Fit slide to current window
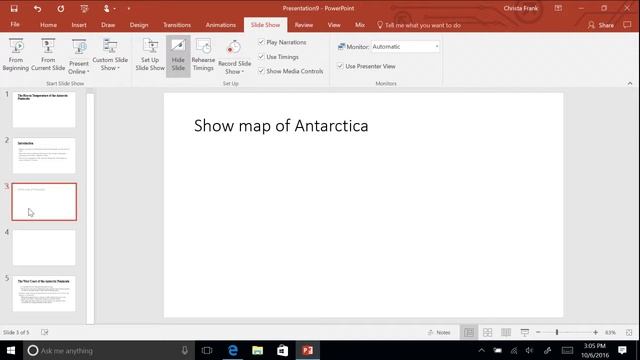640x360 pixels. pyautogui.click(x=629, y=333)
